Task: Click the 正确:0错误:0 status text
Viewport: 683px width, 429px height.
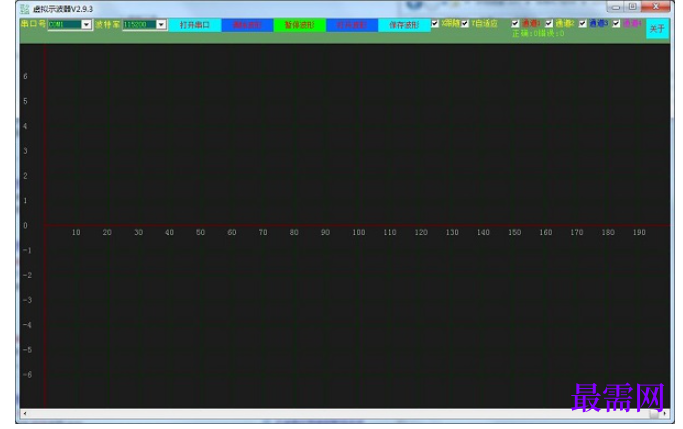Action: tap(538, 34)
